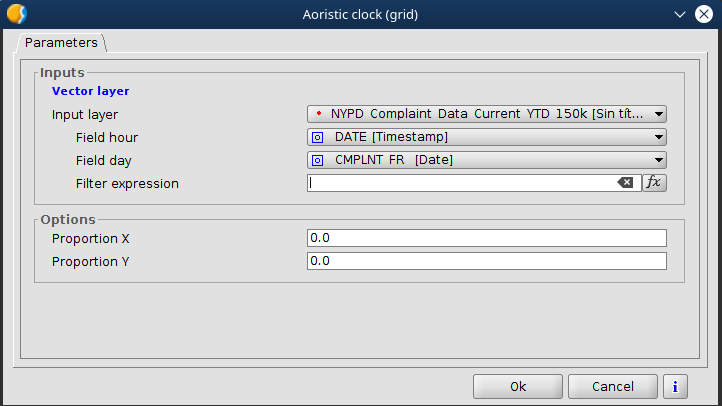Image resolution: width=722 pixels, height=406 pixels.
Task: Click the Vector layer heading
Action: tap(90, 91)
